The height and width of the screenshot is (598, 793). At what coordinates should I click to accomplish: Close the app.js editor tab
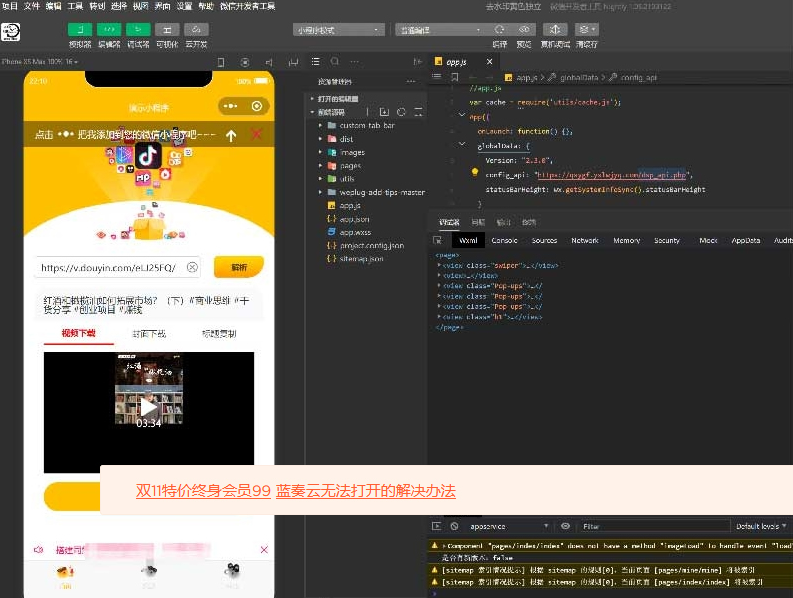(489, 62)
